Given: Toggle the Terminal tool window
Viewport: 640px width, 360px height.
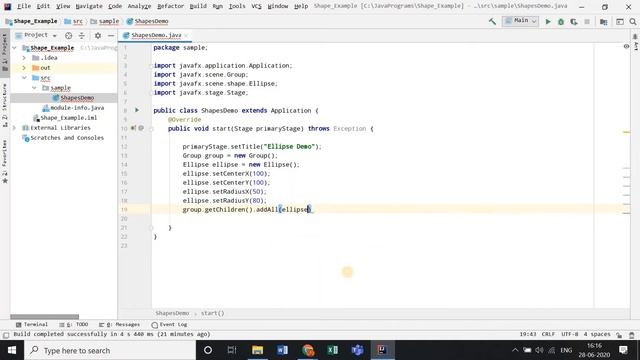Looking at the screenshot, I should click(x=32, y=325).
